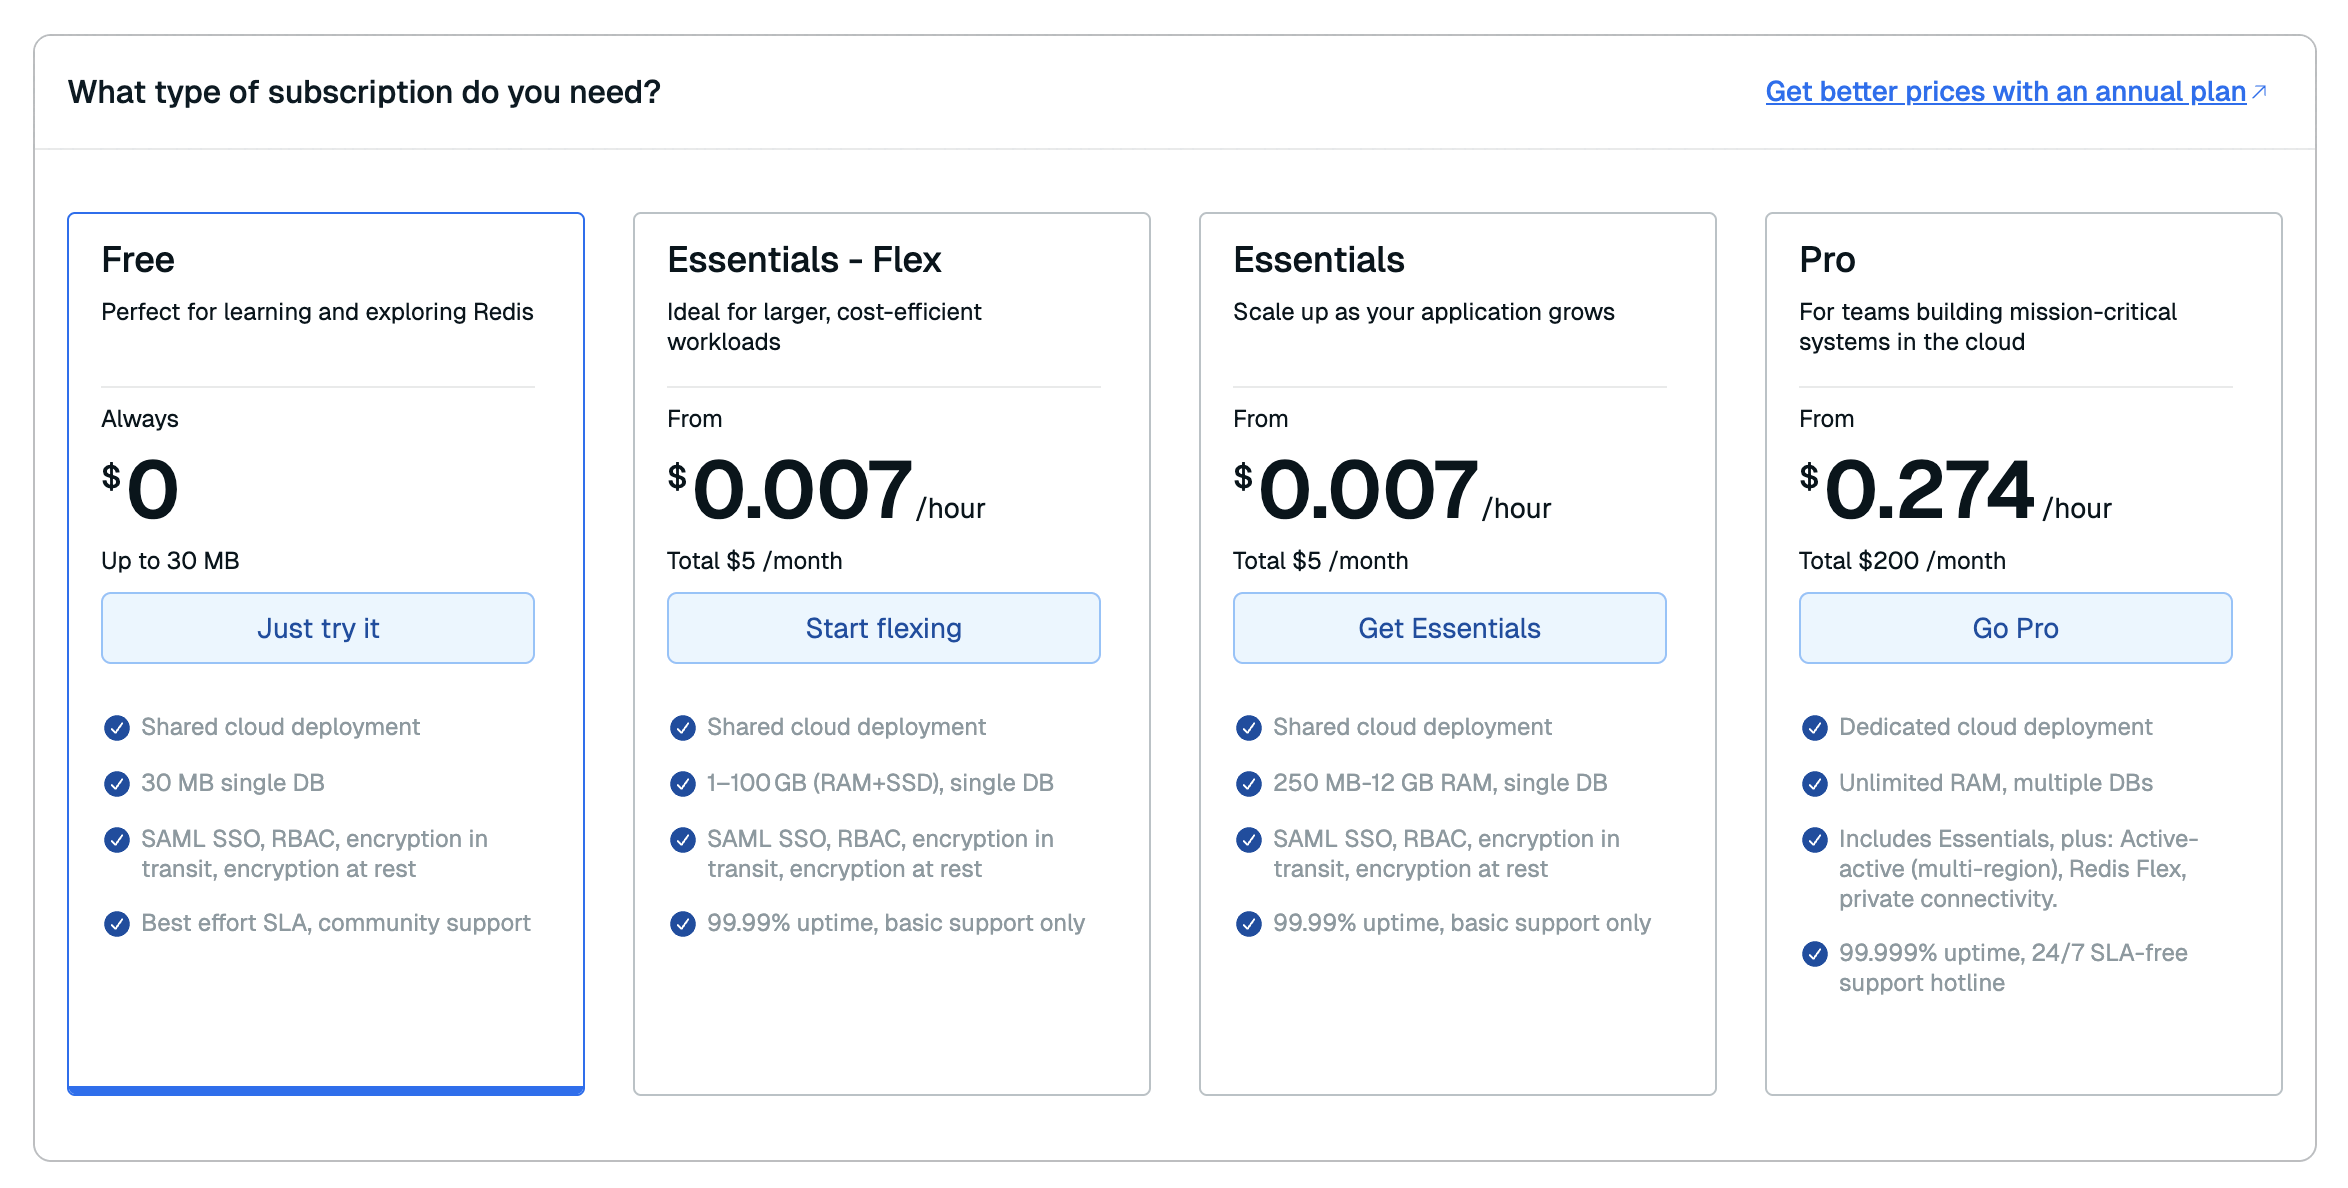Select the Essentials plan card heading
This screenshot has height=1188, width=2348.
1318,260
